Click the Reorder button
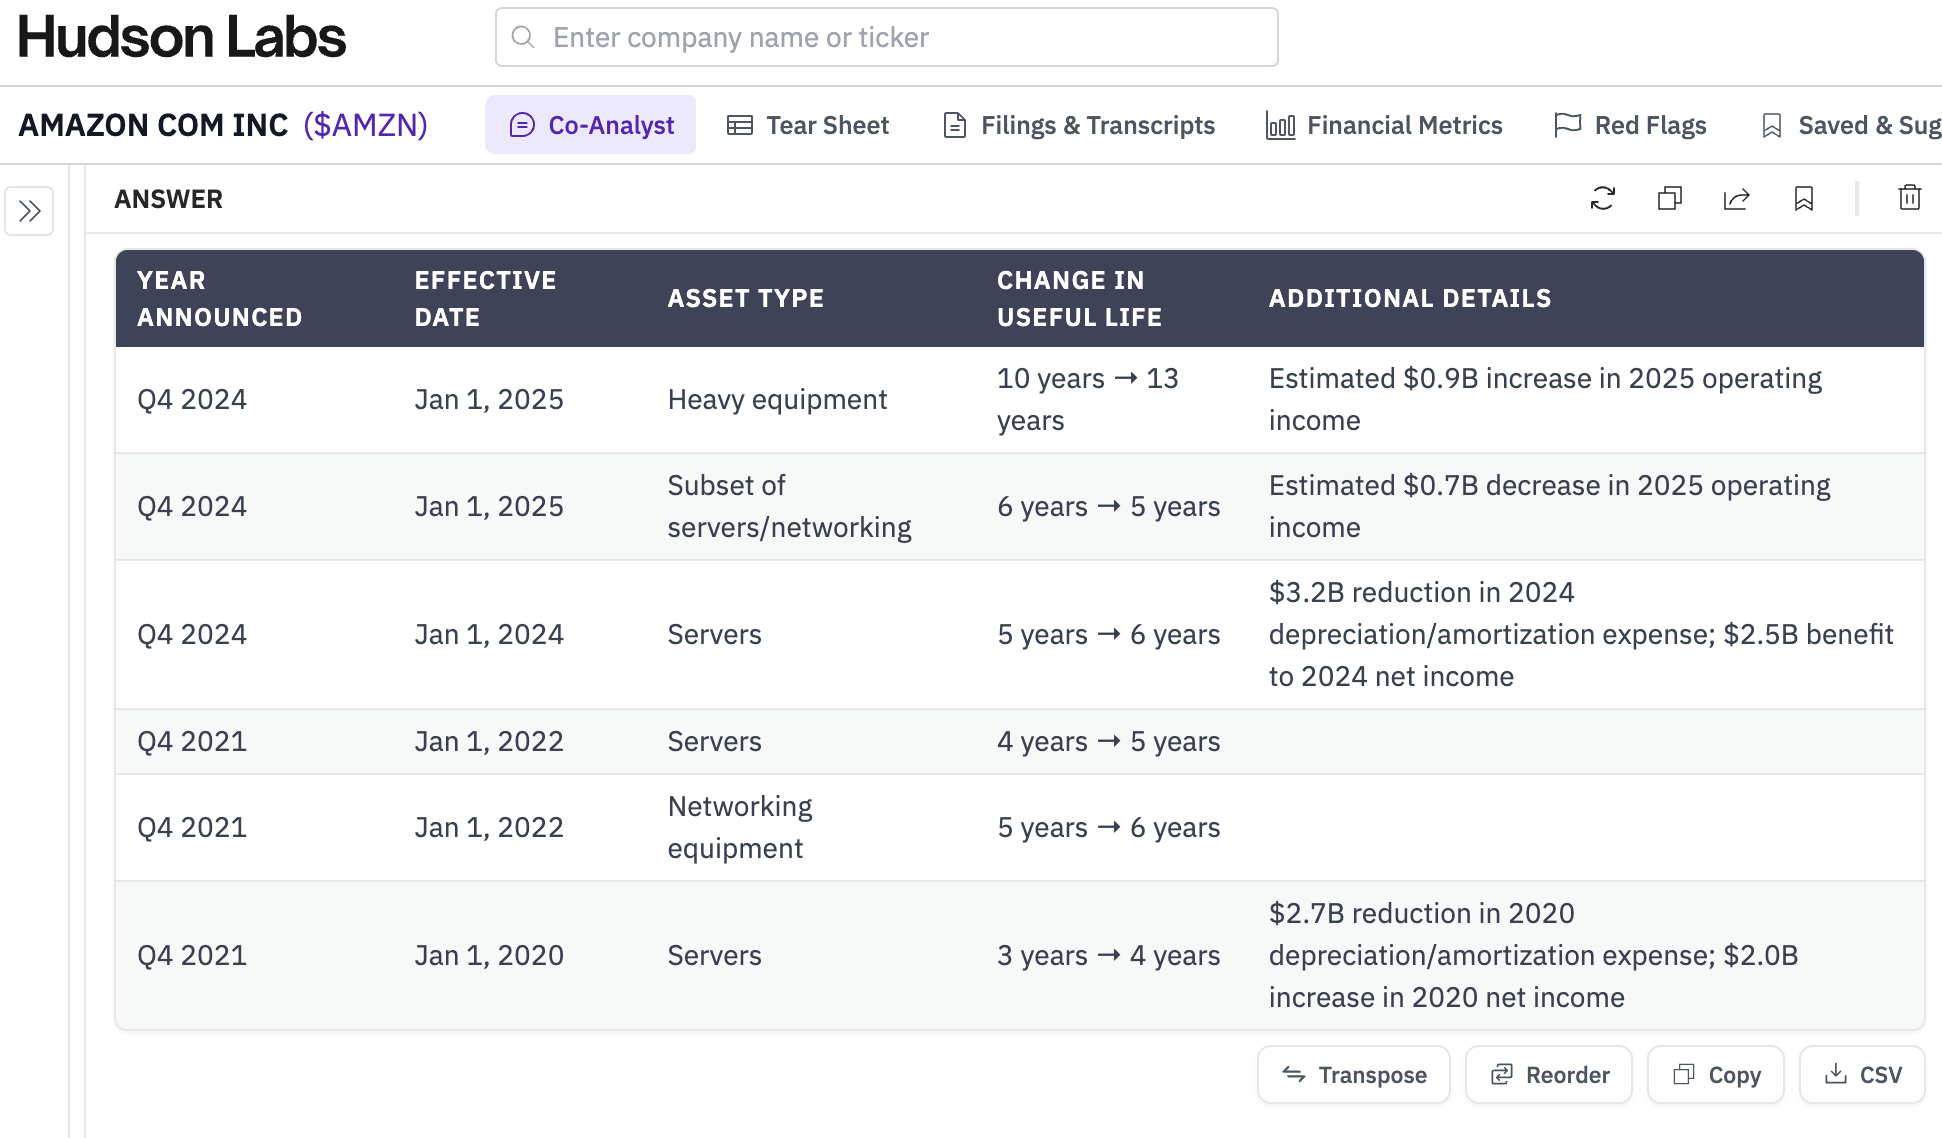 pos(1549,1075)
